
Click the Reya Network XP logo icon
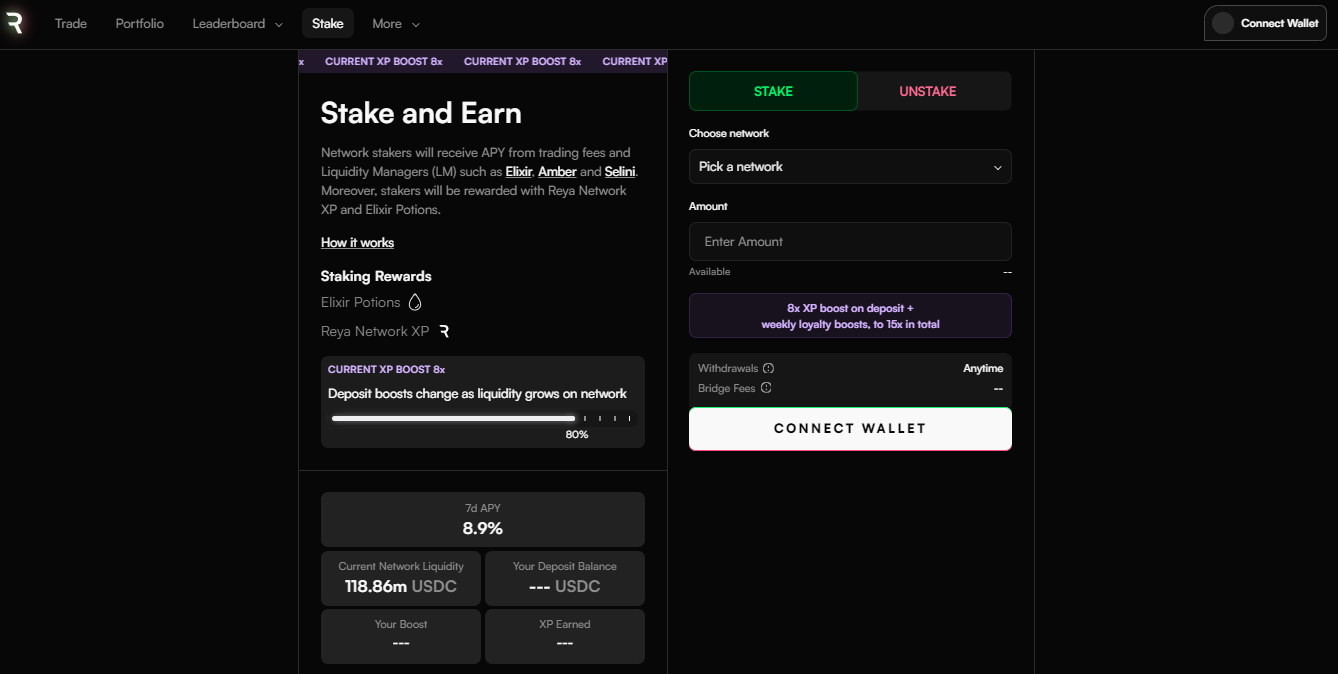tap(444, 331)
